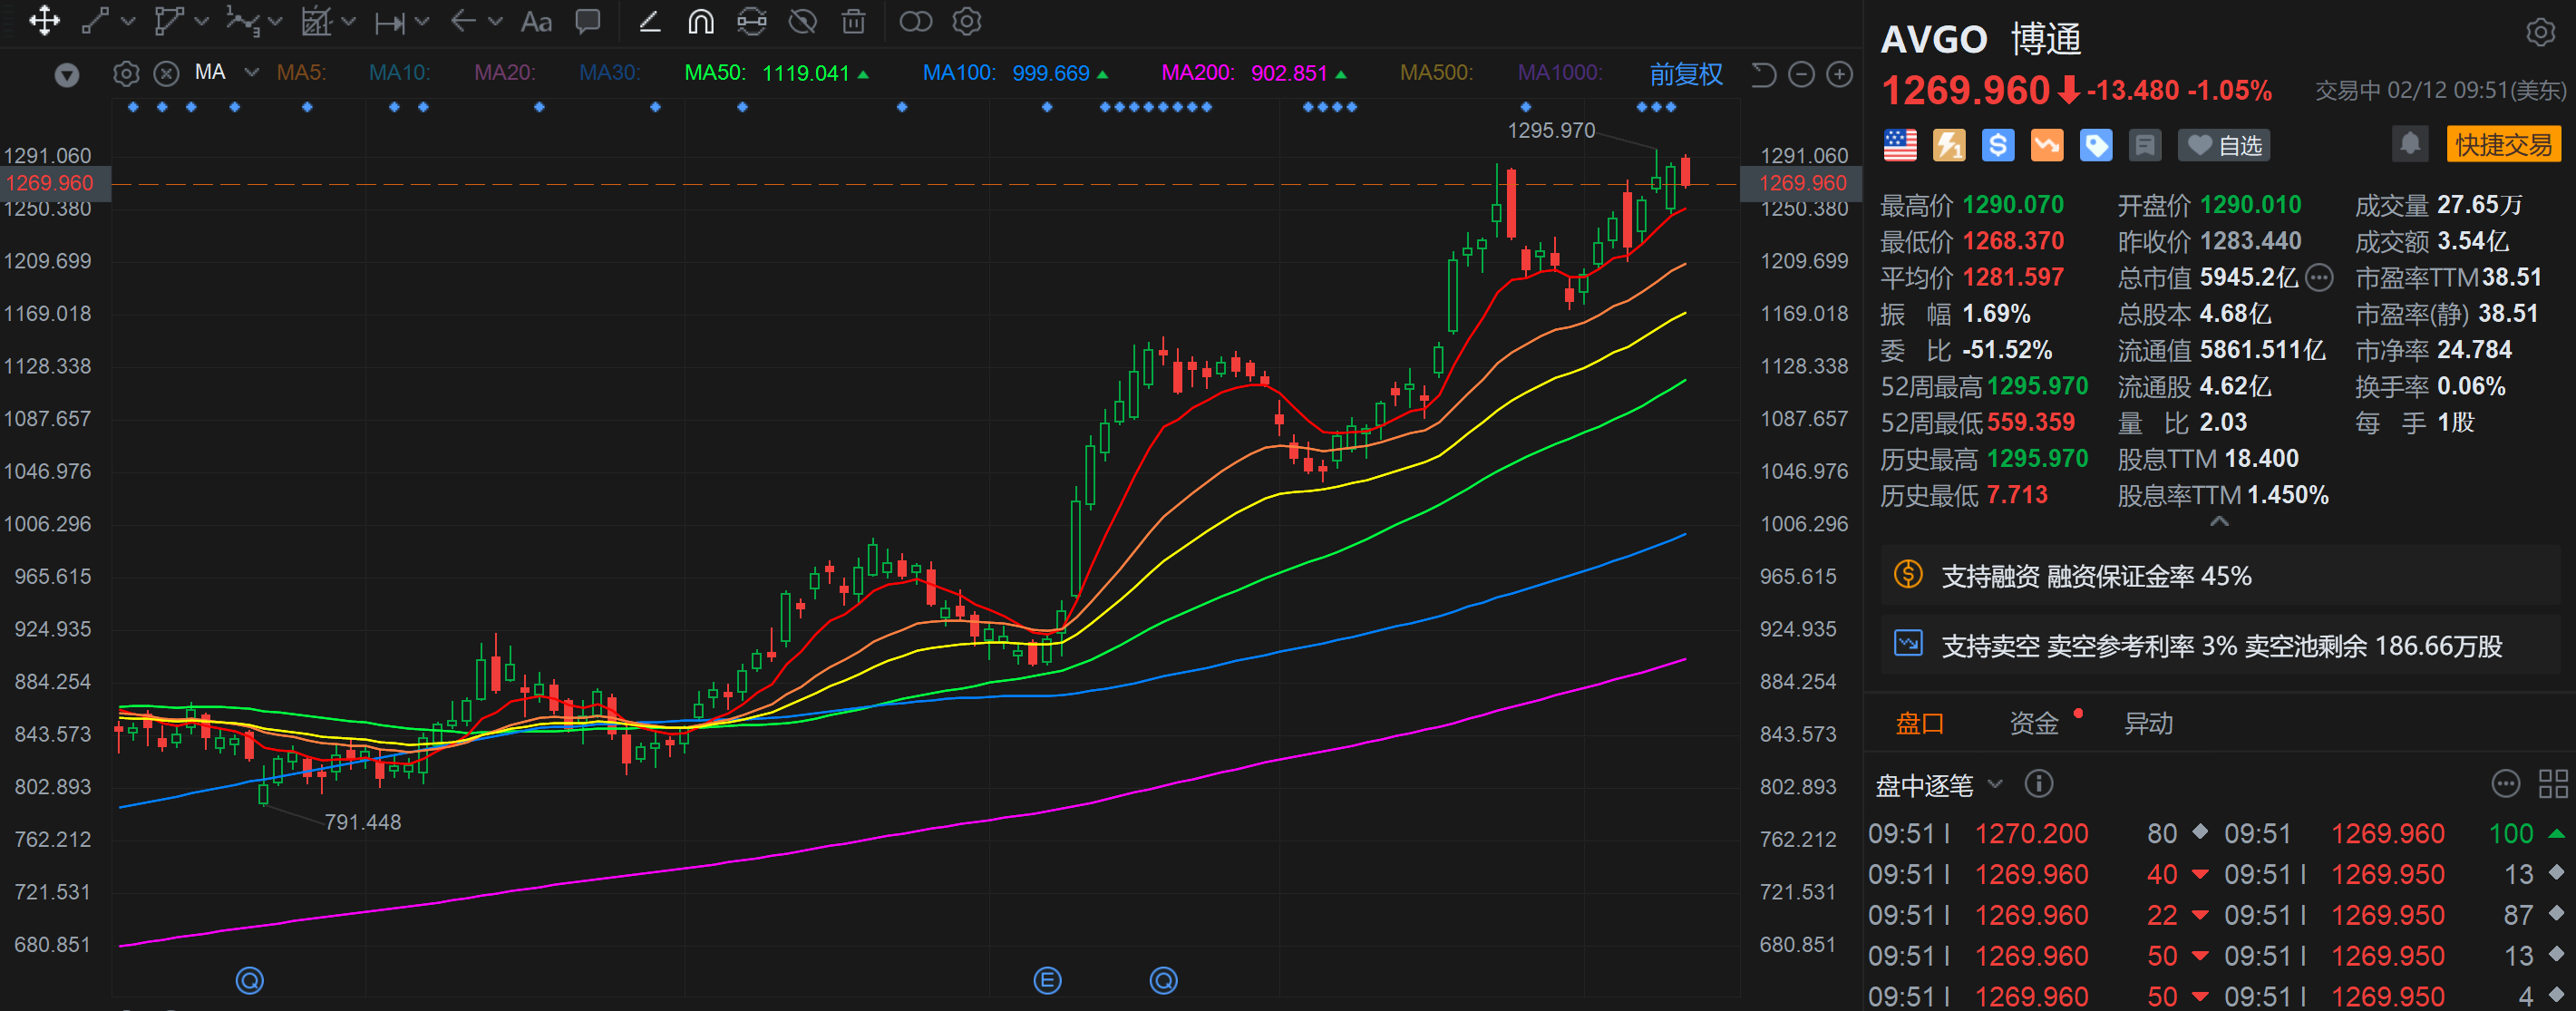This screenshot has height=1011, width=2576.
Task: Select the Fibonacci/Gann drawing tool
Action: [316, 21]
